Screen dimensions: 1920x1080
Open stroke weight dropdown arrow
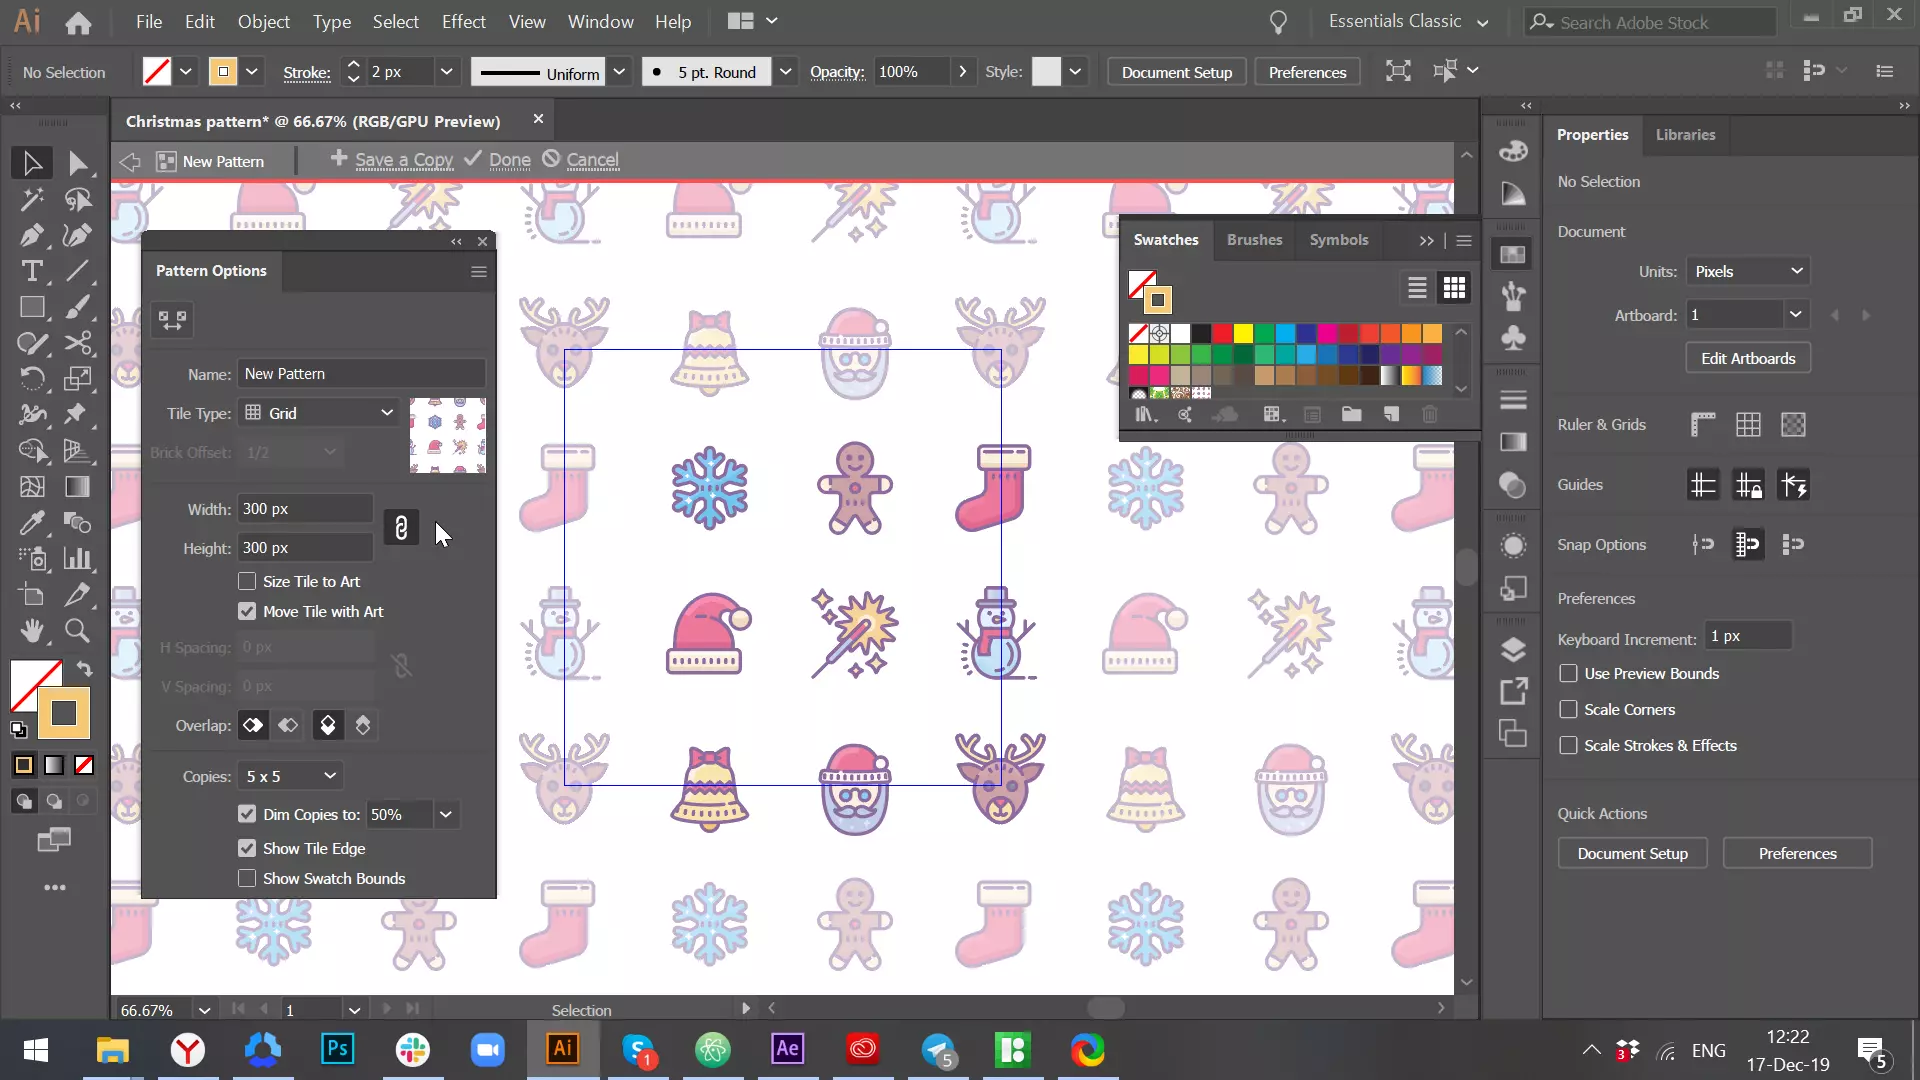coord(446,72)
